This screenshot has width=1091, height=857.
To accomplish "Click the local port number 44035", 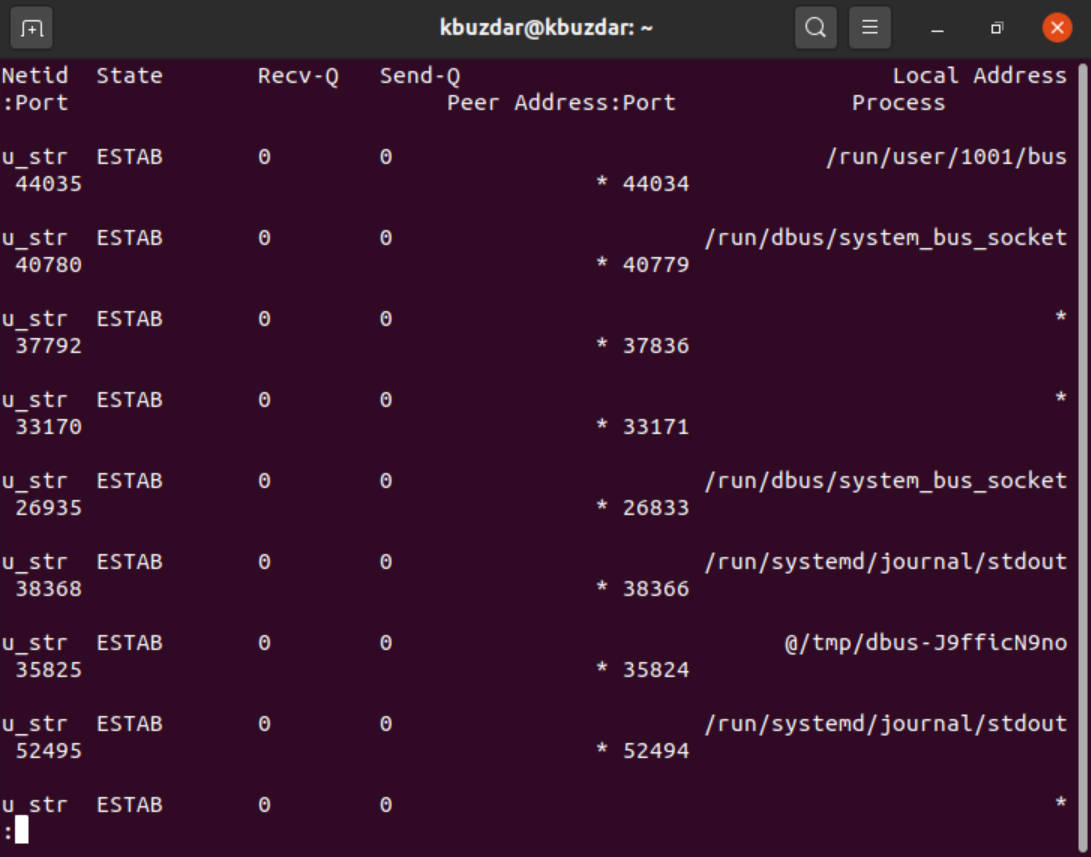I will coord(48,184).
